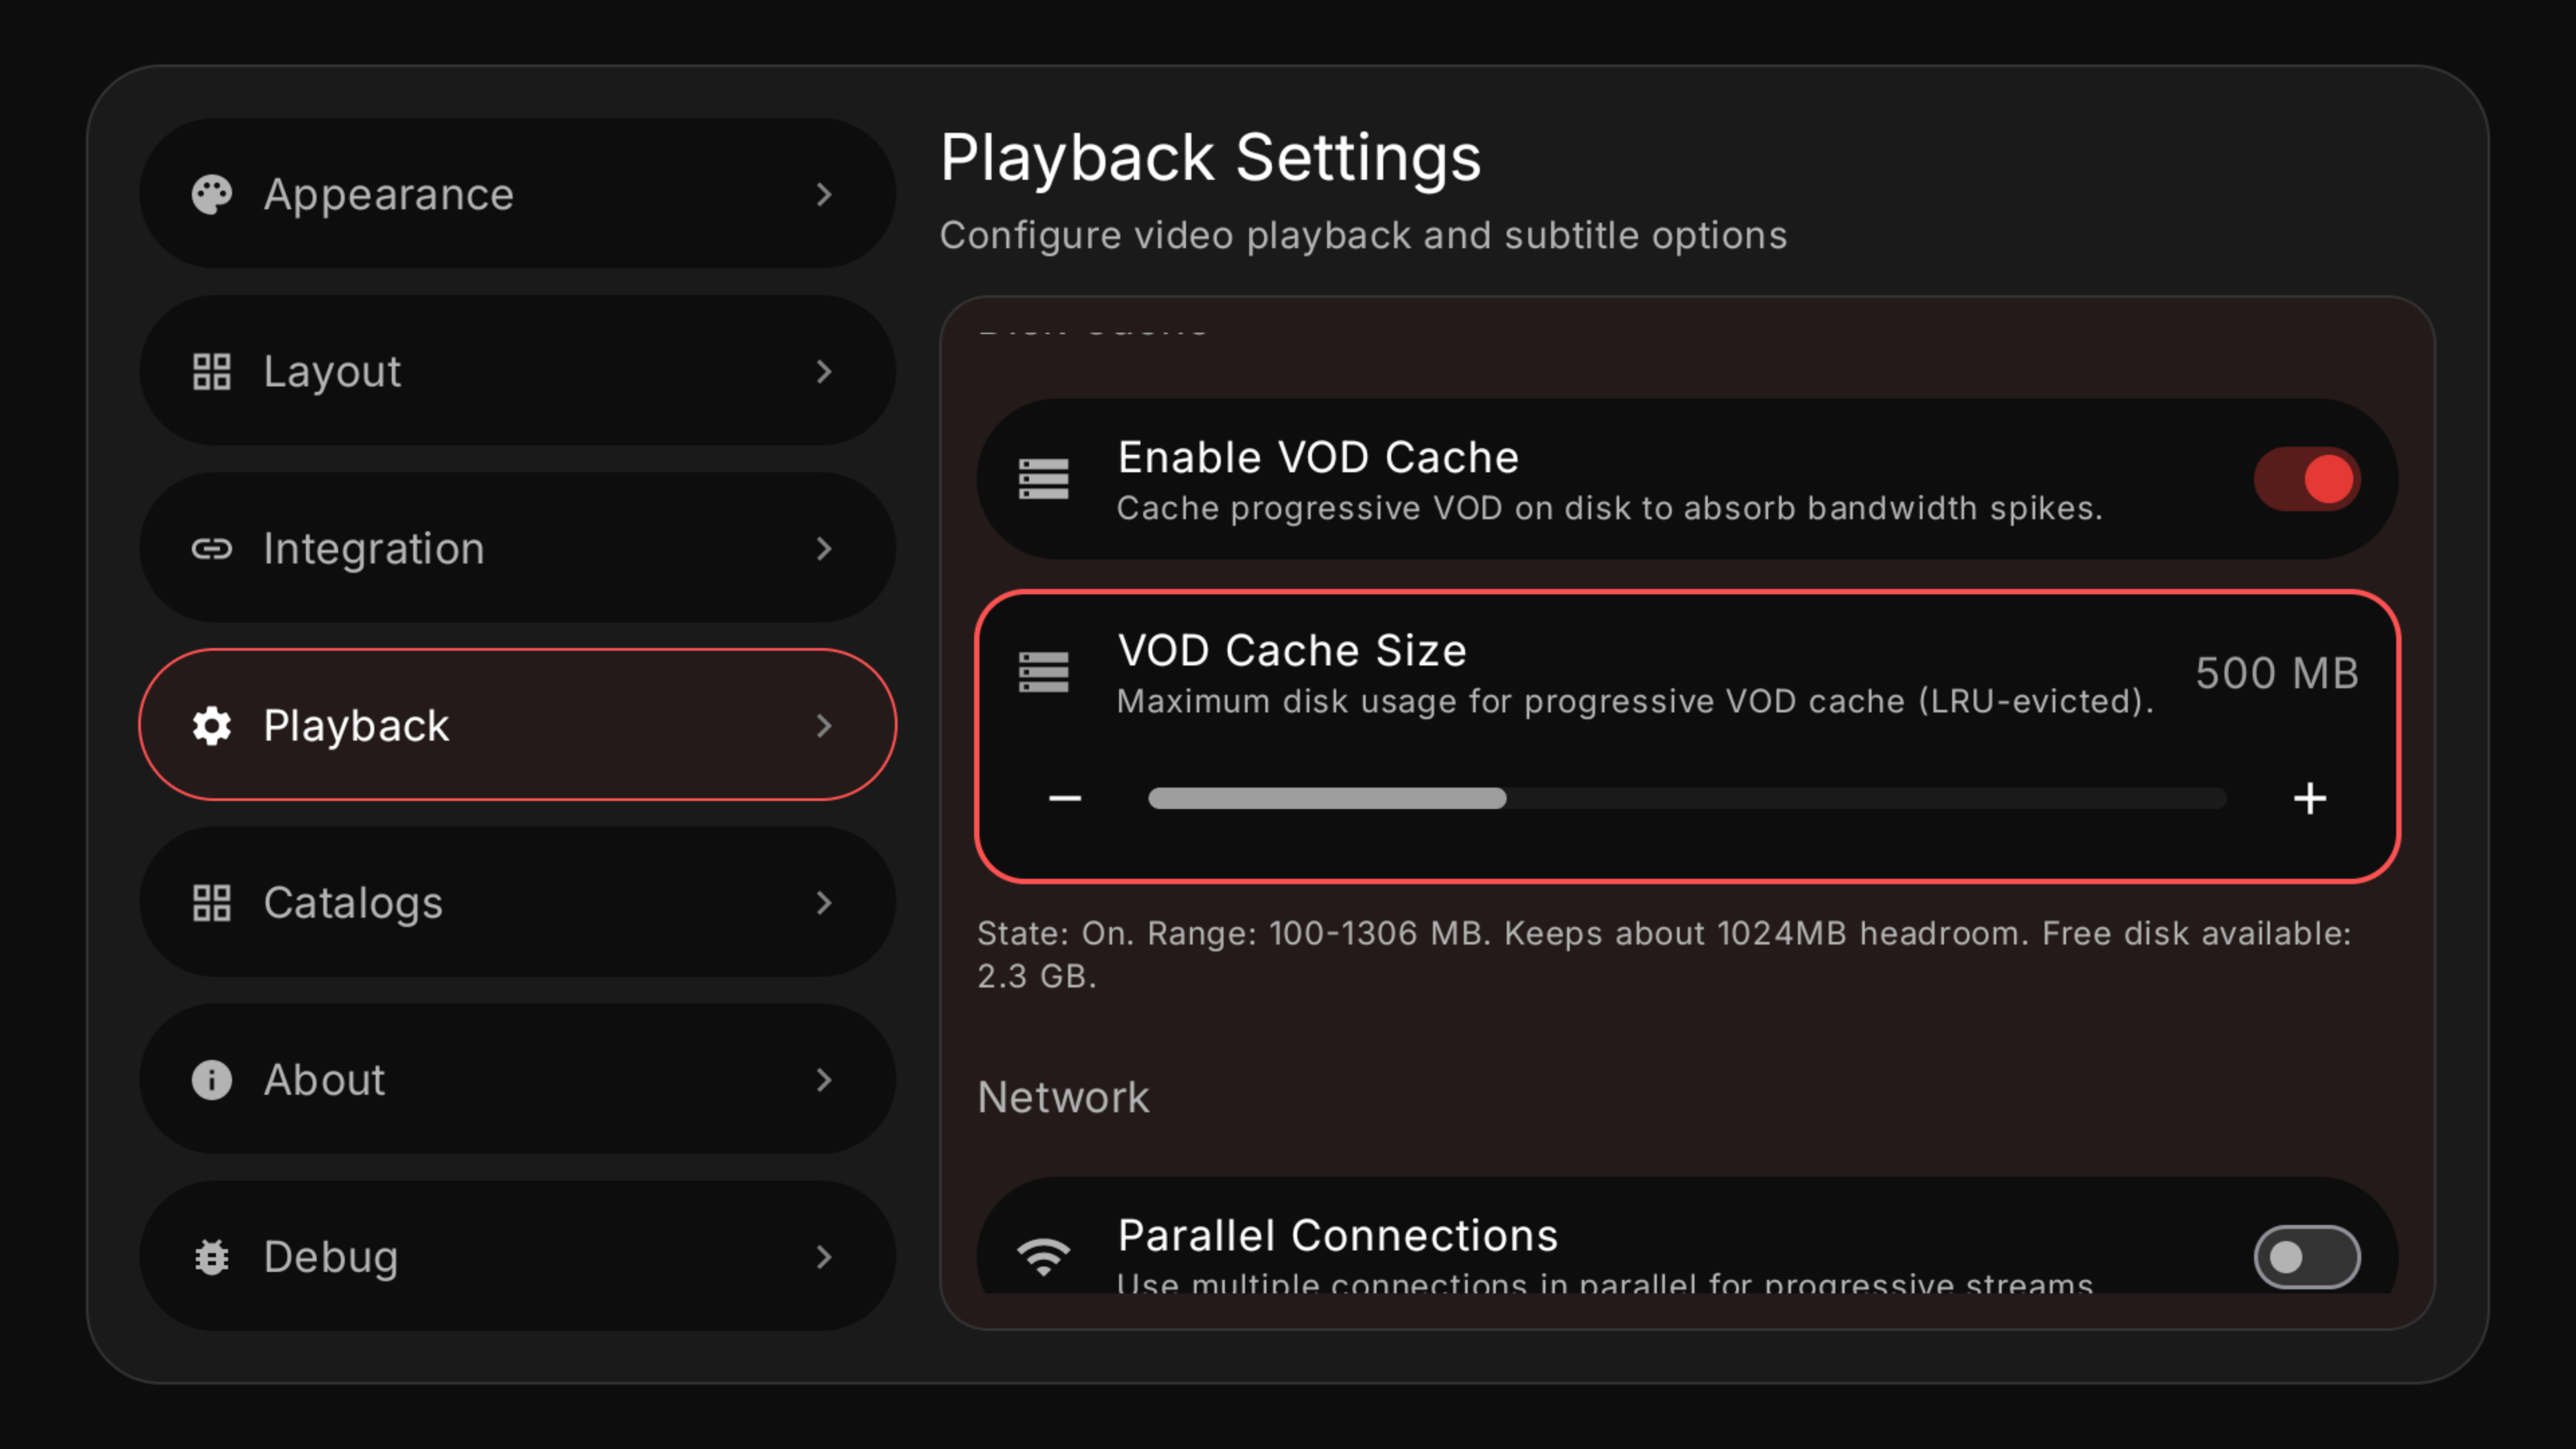
Task: Click the About info icon
Action: pyautogui.click(x=212, y=1080)
